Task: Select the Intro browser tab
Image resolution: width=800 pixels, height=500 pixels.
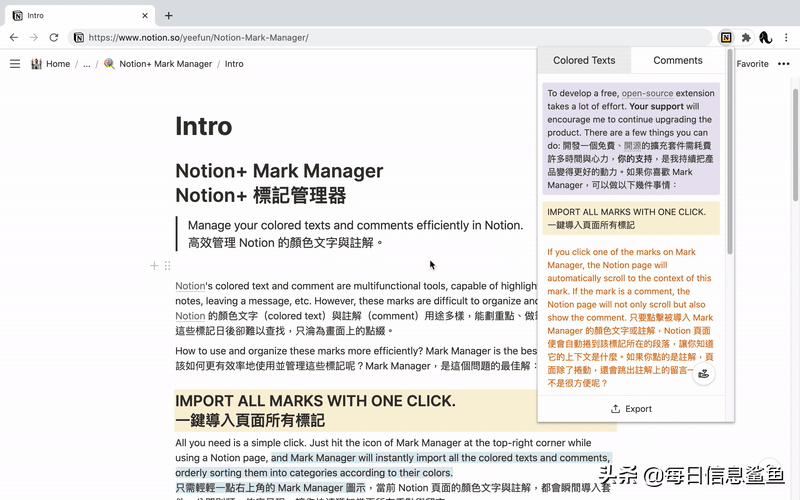Action: tap(80, 15)
